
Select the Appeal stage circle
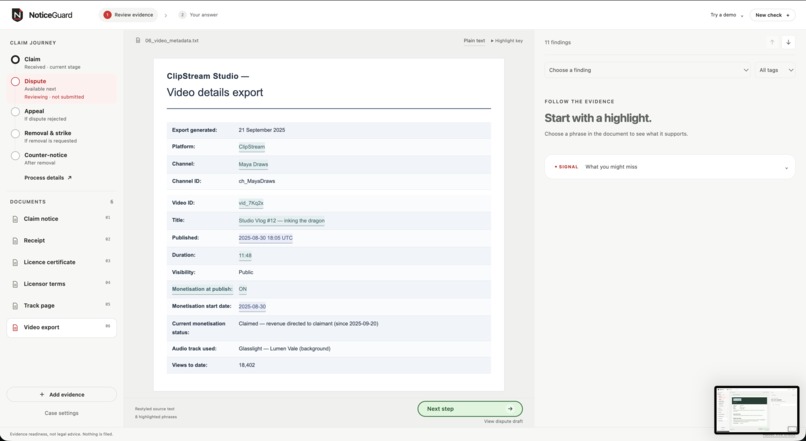(15, 112)
